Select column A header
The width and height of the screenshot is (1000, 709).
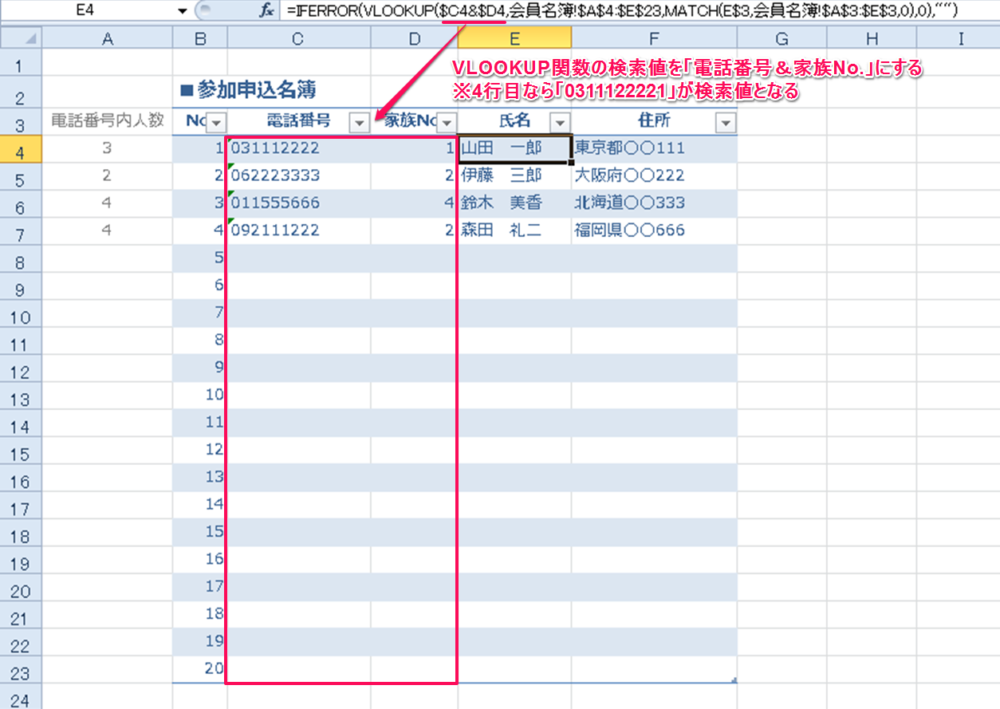click(107, 39)
